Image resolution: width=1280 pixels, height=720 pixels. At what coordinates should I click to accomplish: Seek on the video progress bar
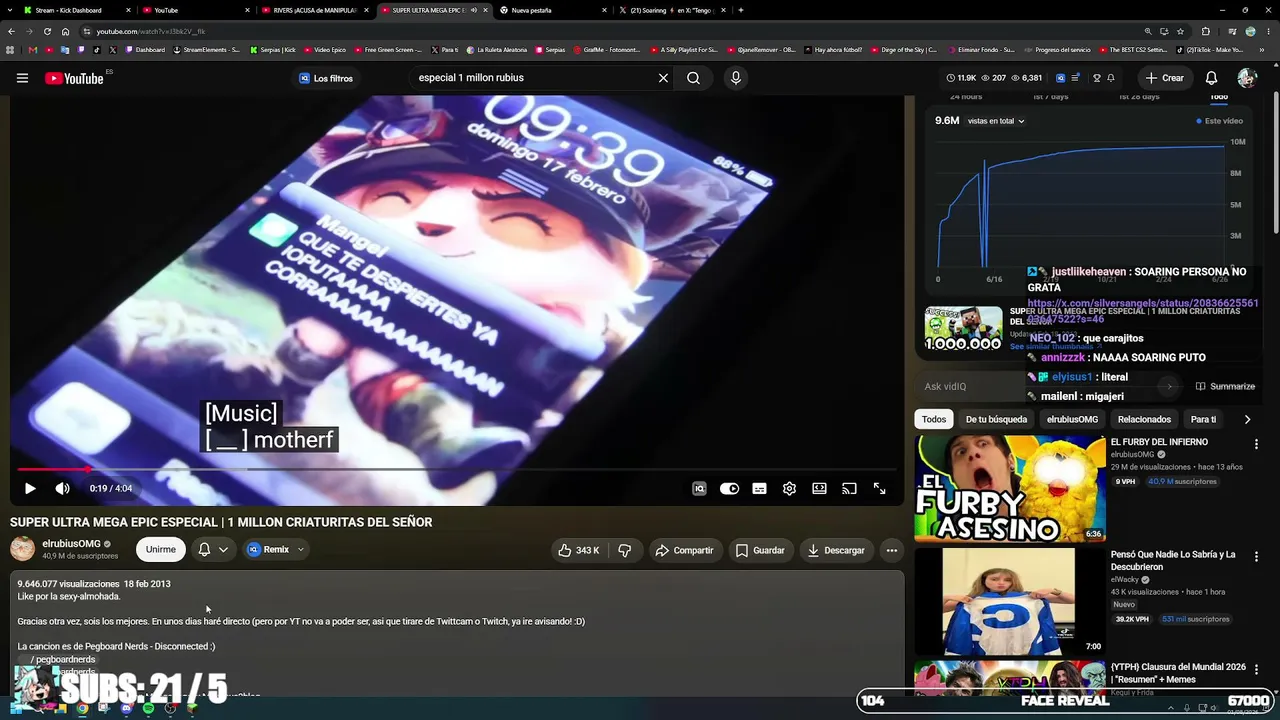[457, 469]
